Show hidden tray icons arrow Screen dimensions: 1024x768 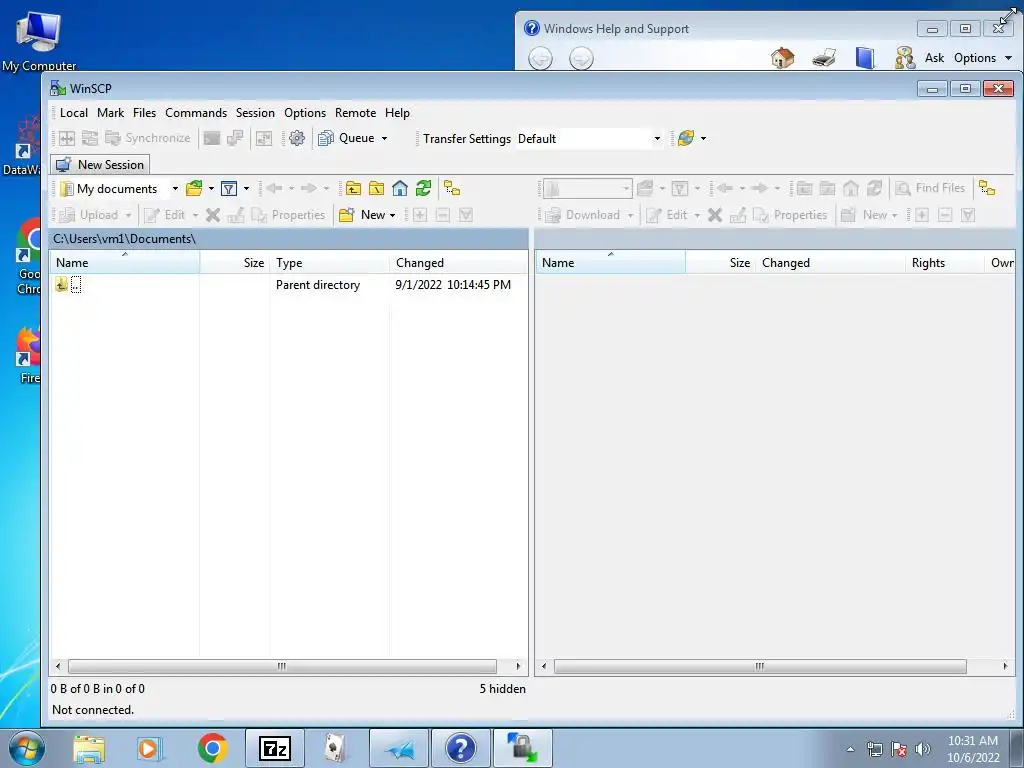point(850,749)
